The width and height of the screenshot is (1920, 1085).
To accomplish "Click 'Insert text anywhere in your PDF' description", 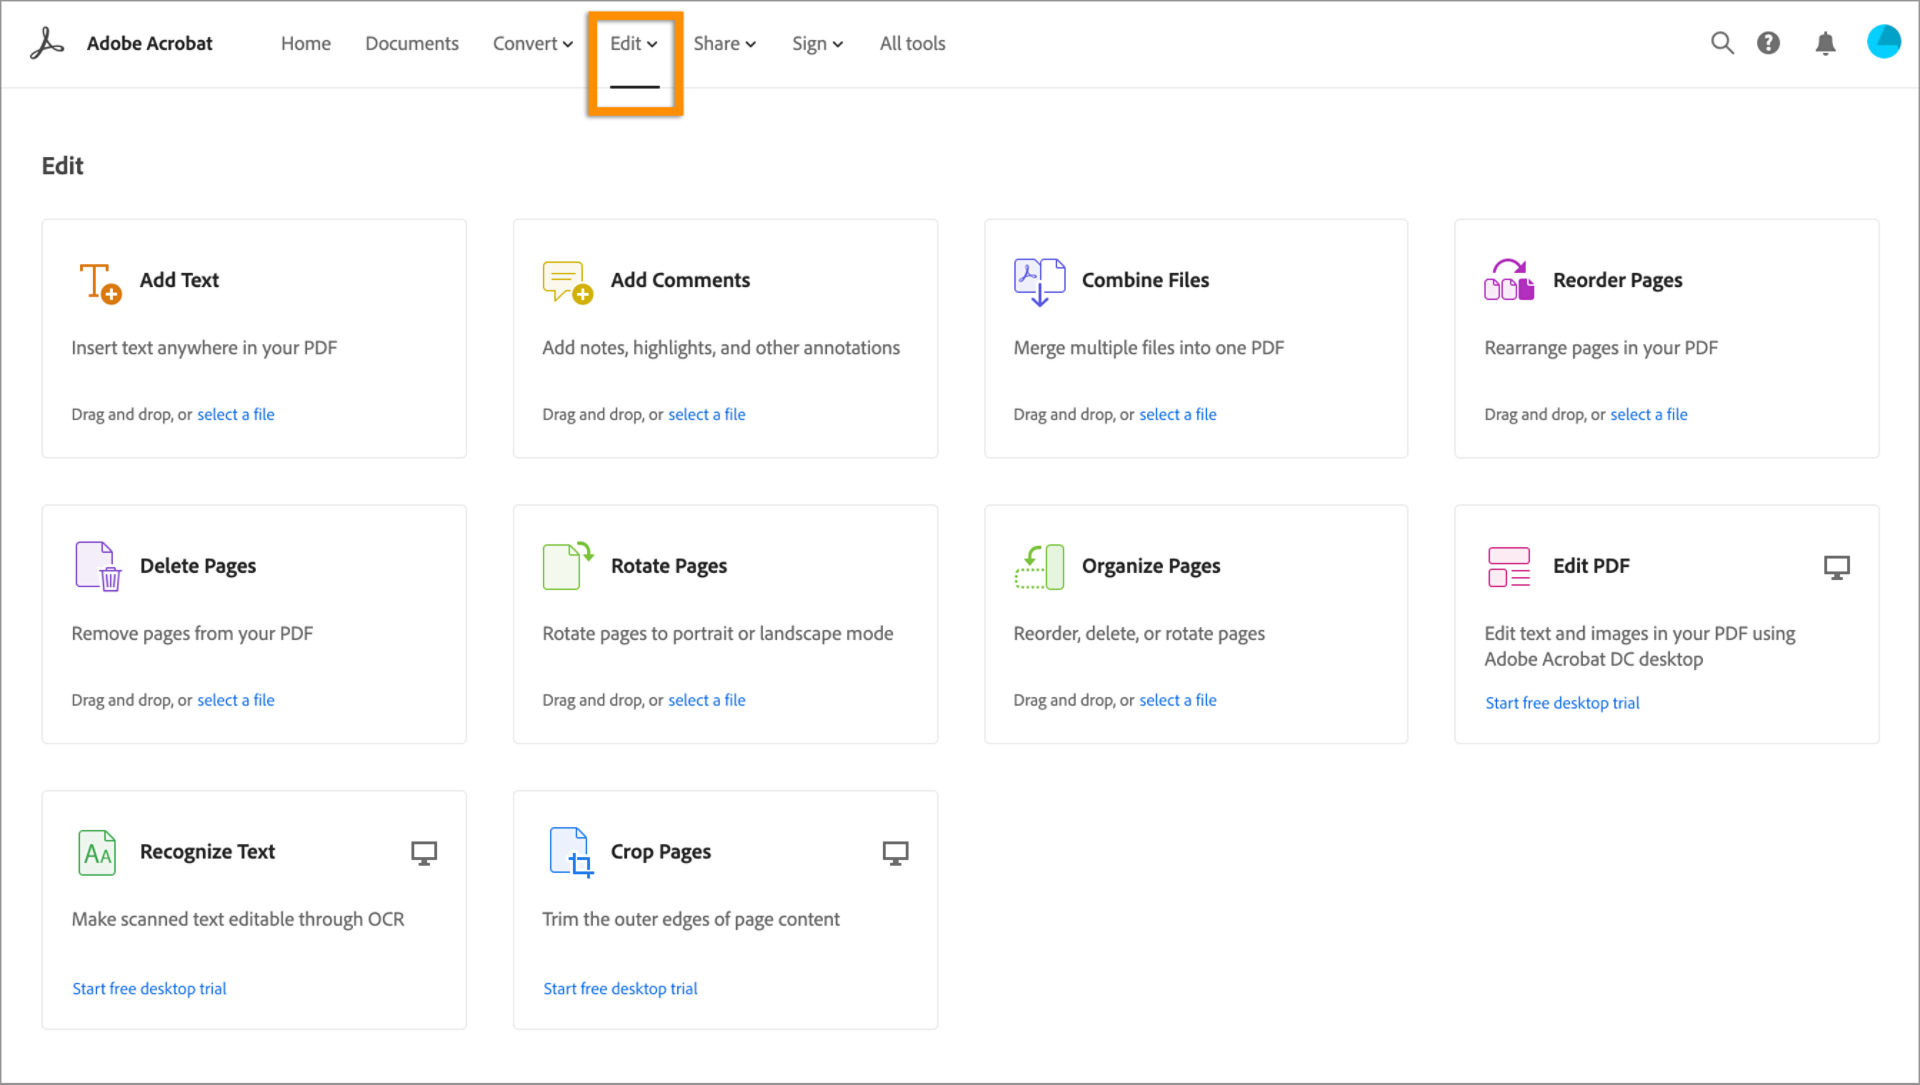I will coord(204,348).
